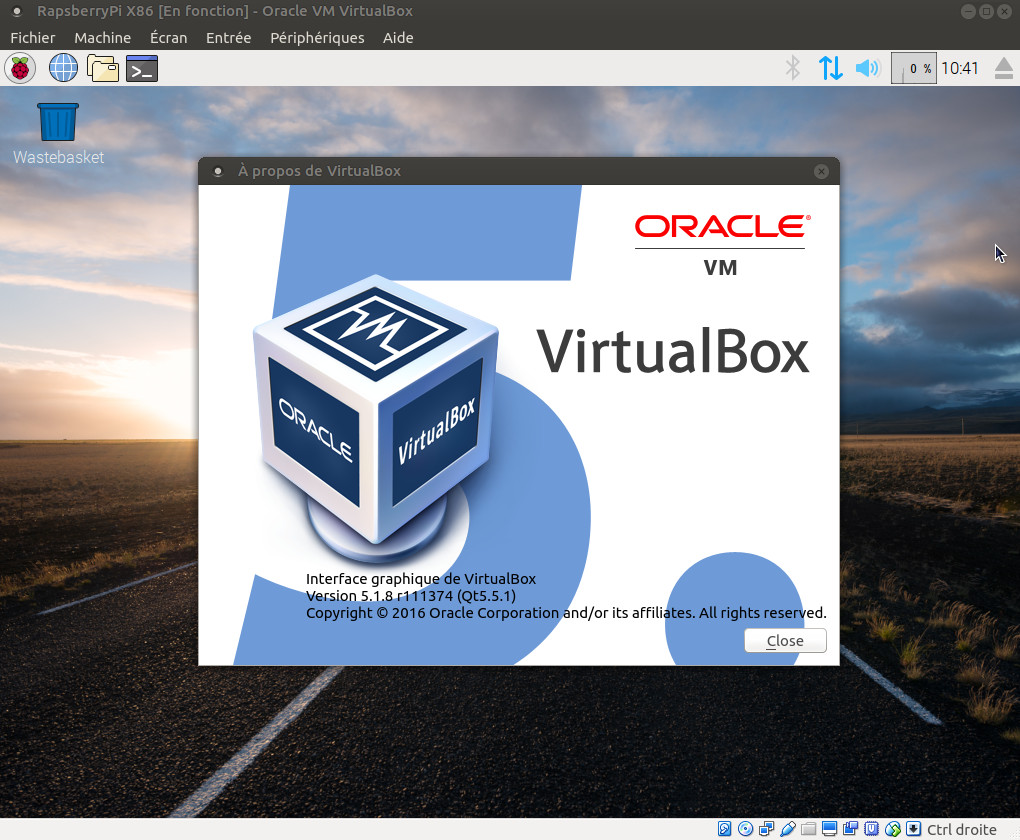Open the file manager folders icon
The width and height of the screenshot is (1020, 840).
(103, 68)
